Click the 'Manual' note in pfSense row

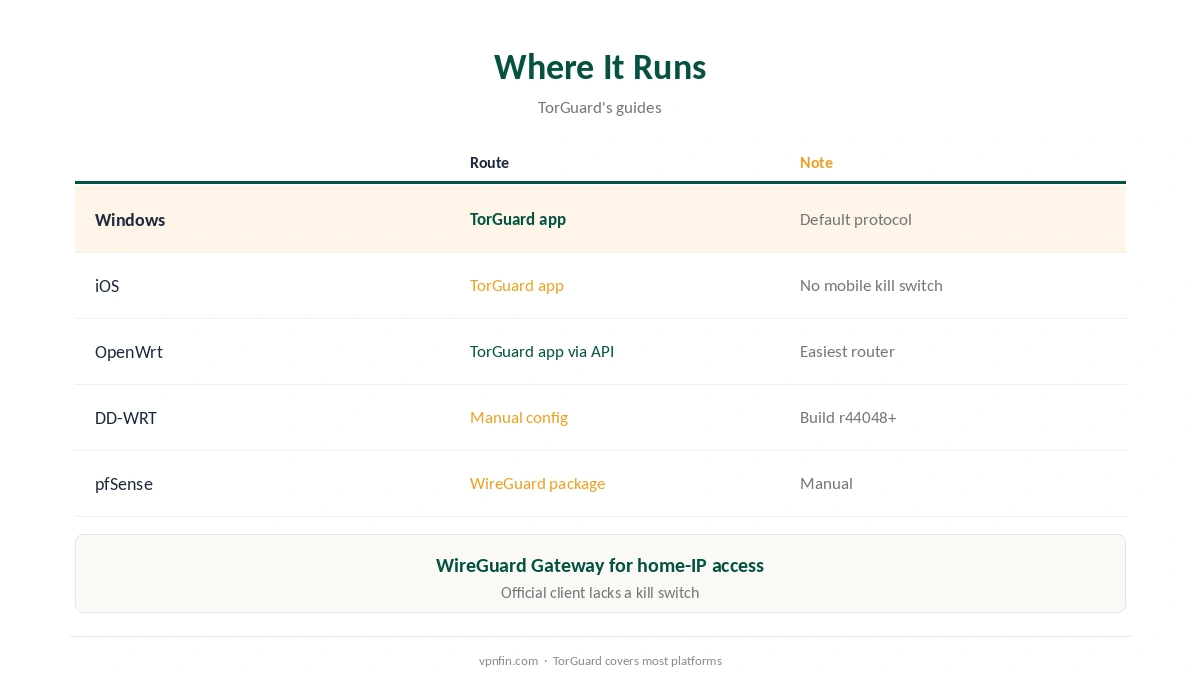tap(826, 483)
